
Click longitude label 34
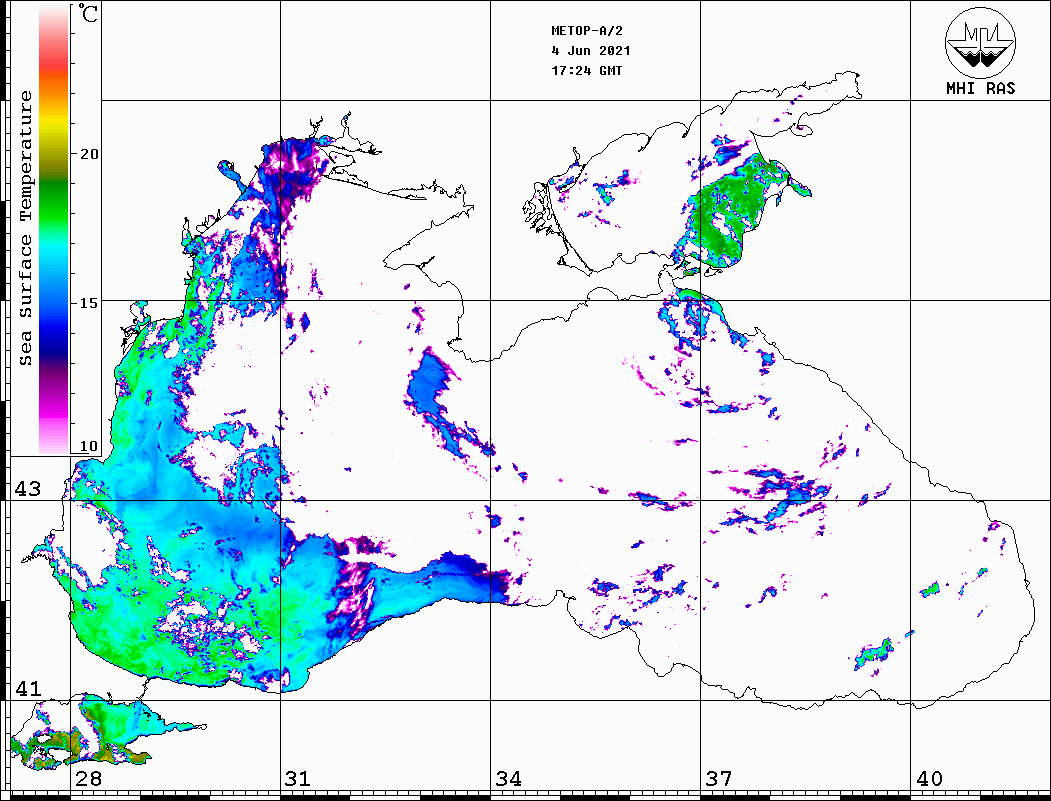pos(508,778)
